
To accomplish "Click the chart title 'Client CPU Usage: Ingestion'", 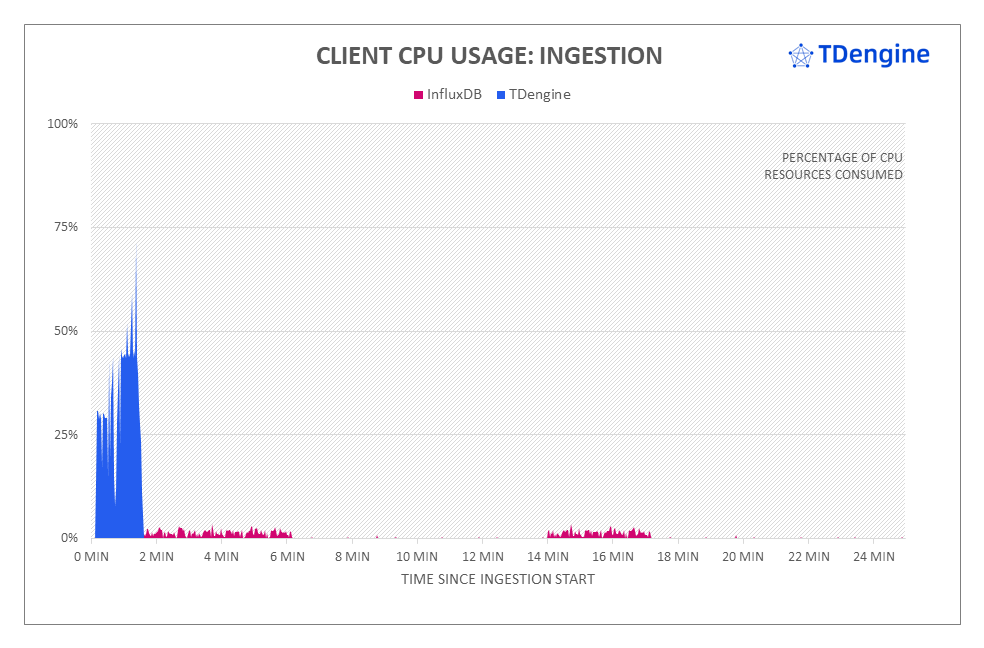I will [x=489, y=56].
